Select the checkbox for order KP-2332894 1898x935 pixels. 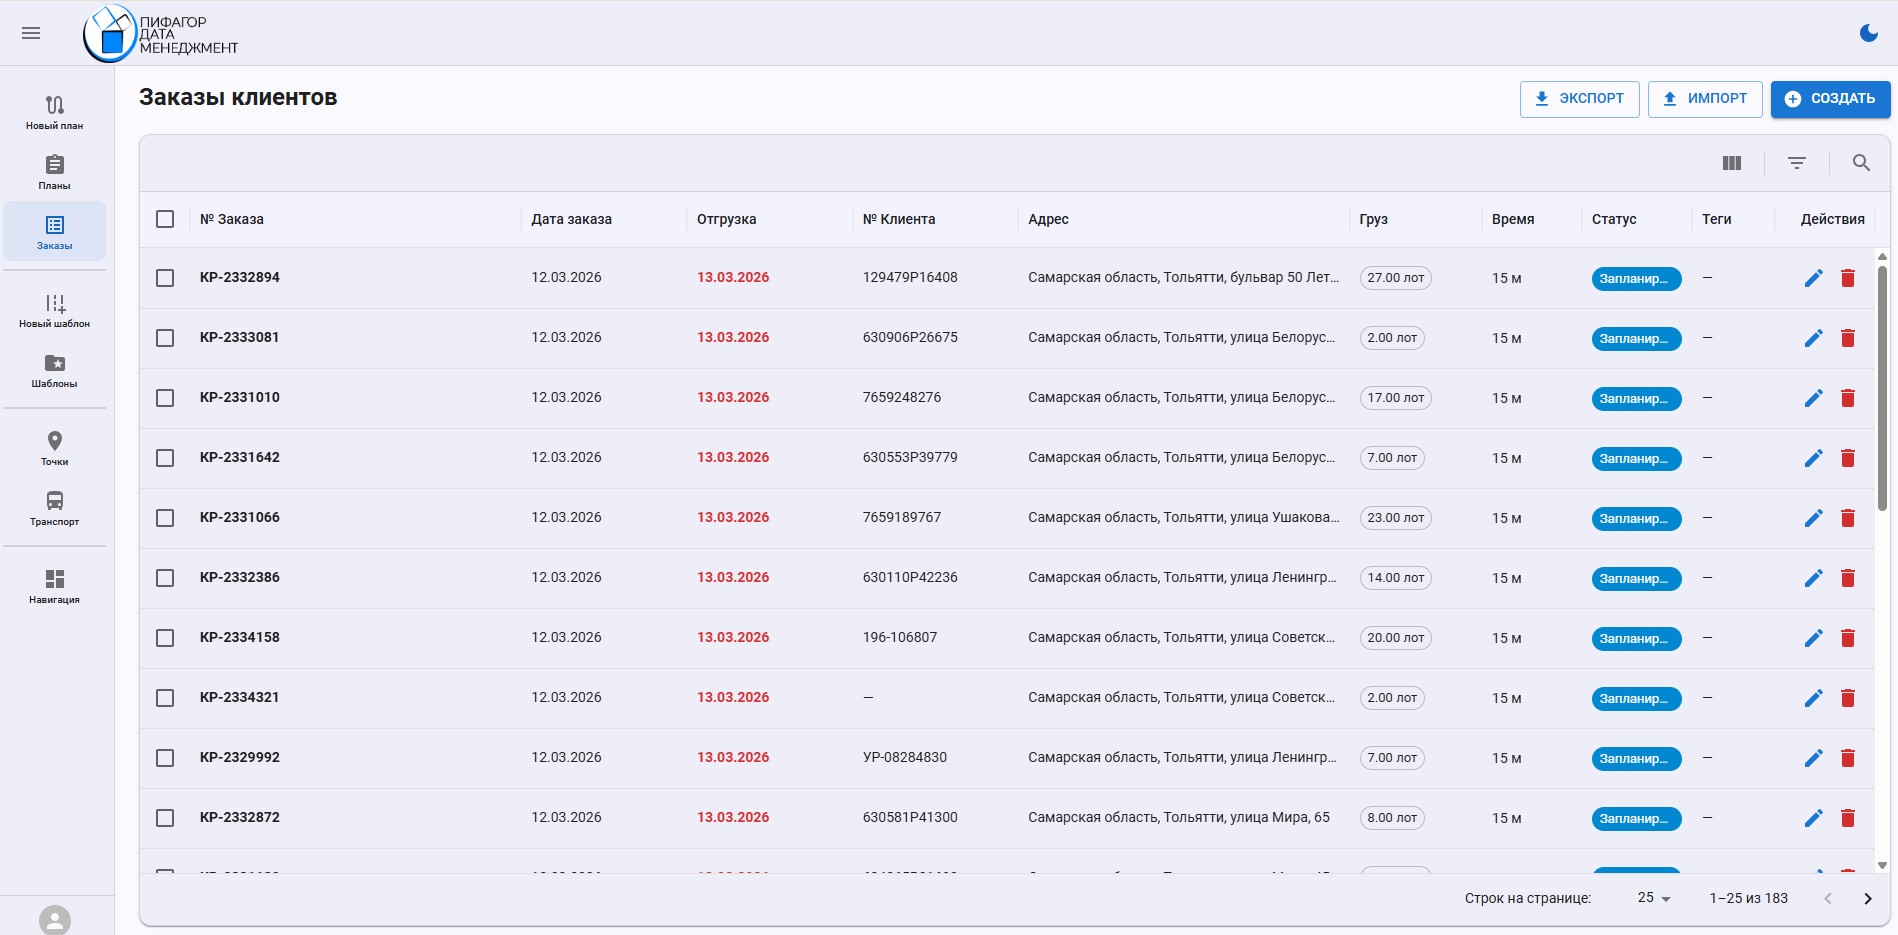[165, 278]
